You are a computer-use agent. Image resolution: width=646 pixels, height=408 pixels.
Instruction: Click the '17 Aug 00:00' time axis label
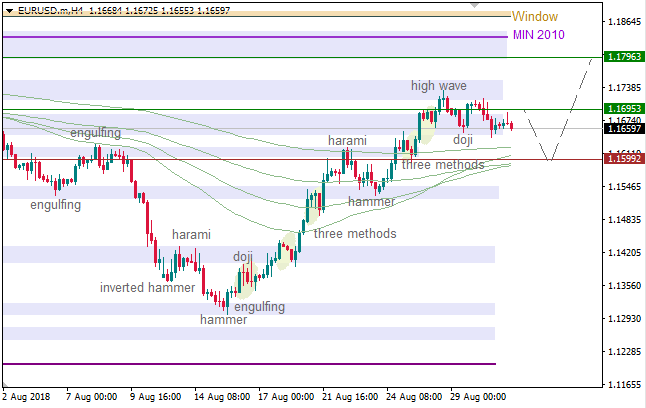(287, 395)
